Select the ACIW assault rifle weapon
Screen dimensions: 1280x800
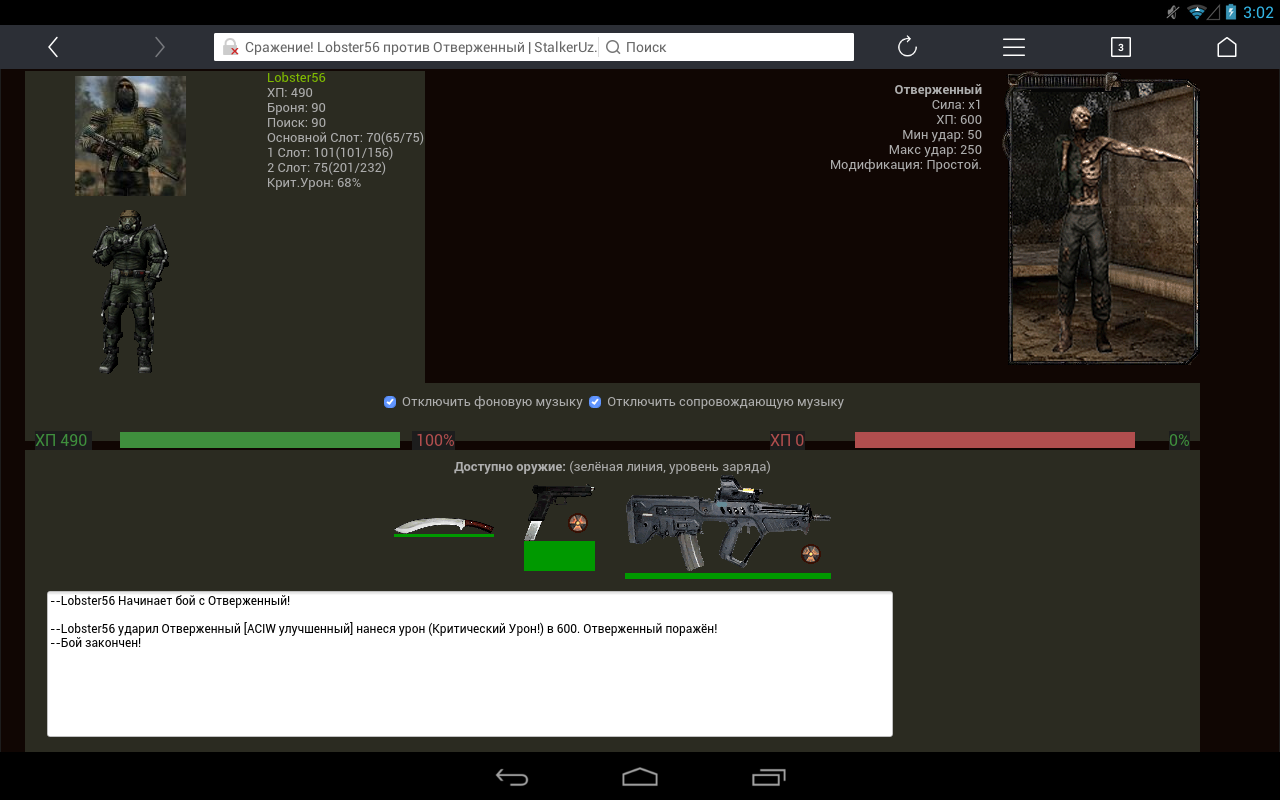click(x=728, y=527)
